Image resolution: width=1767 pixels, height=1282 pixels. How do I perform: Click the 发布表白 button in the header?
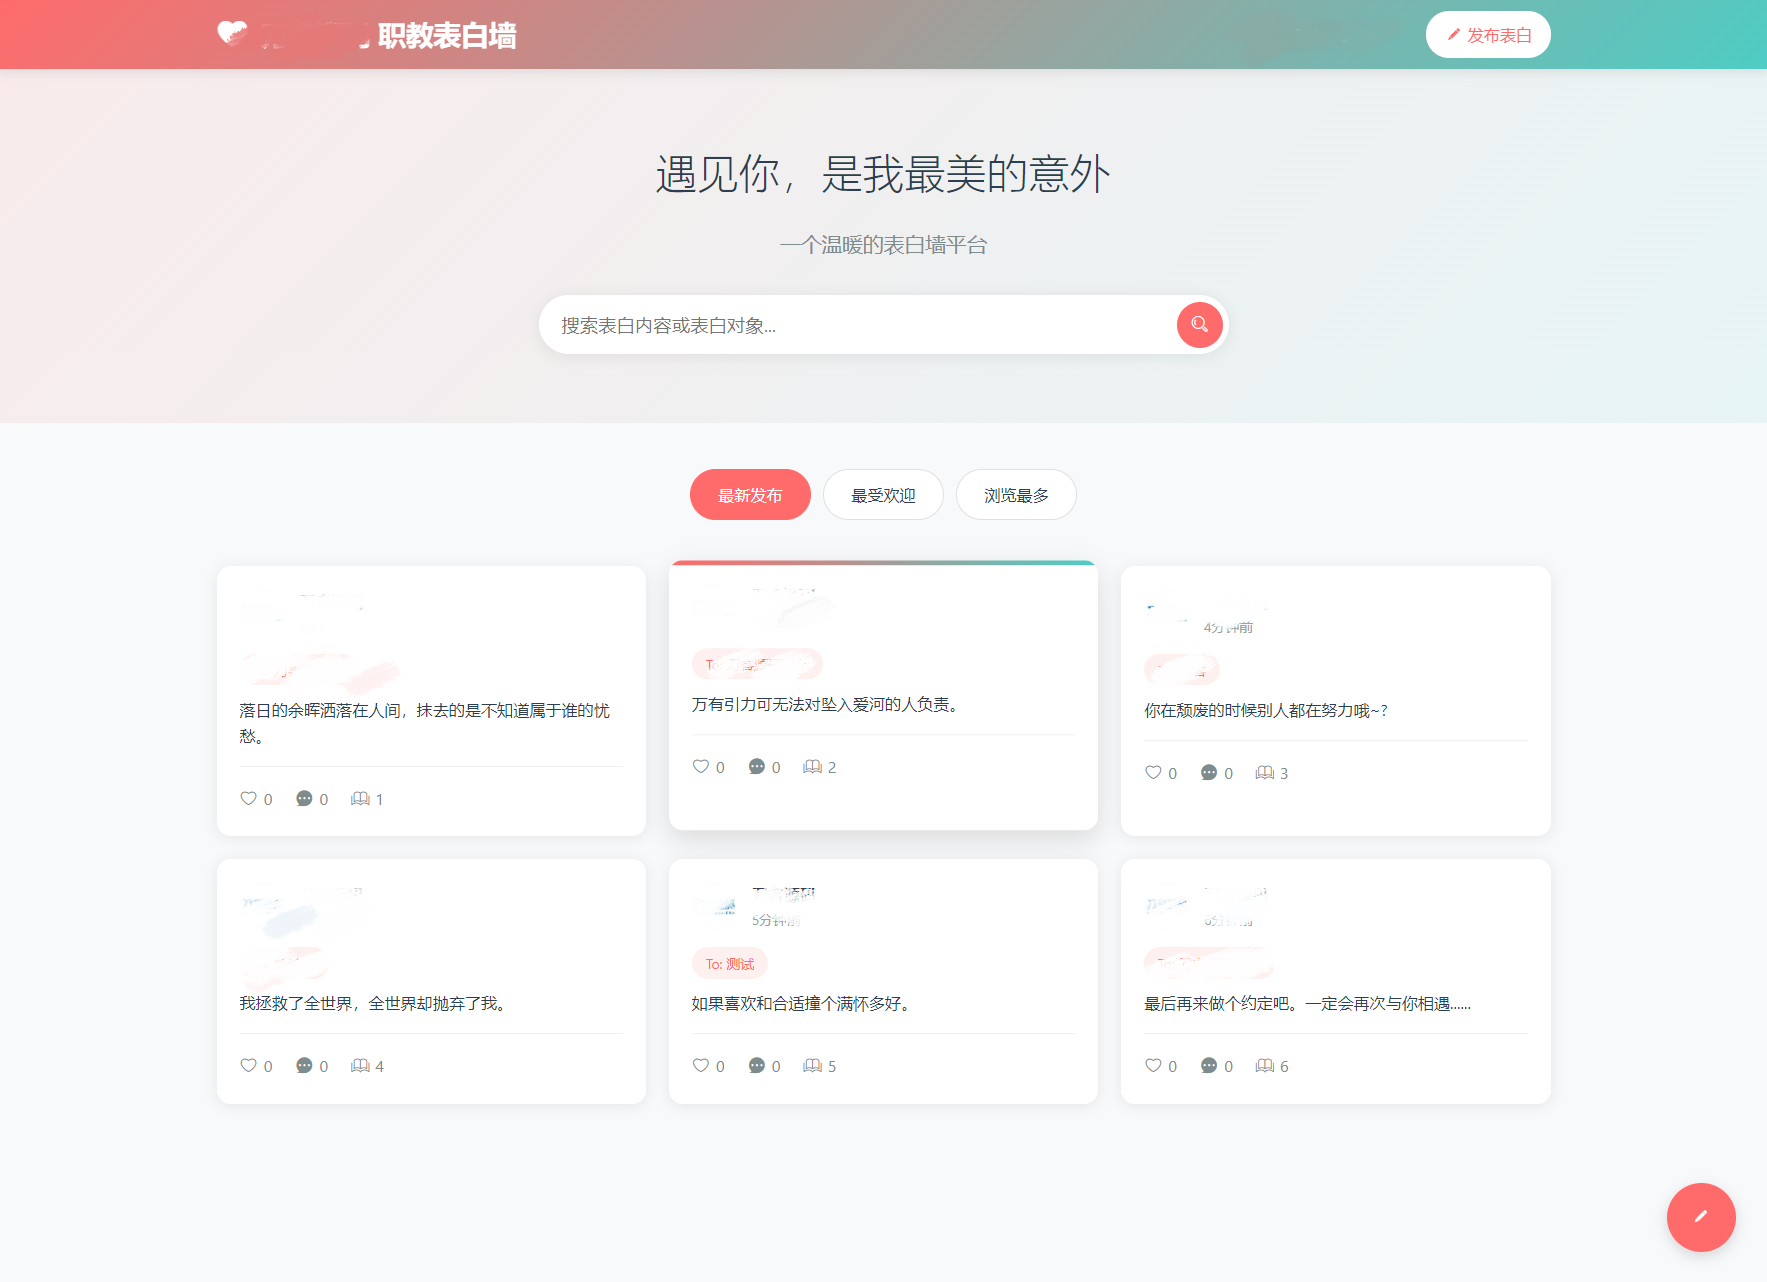1488,34
